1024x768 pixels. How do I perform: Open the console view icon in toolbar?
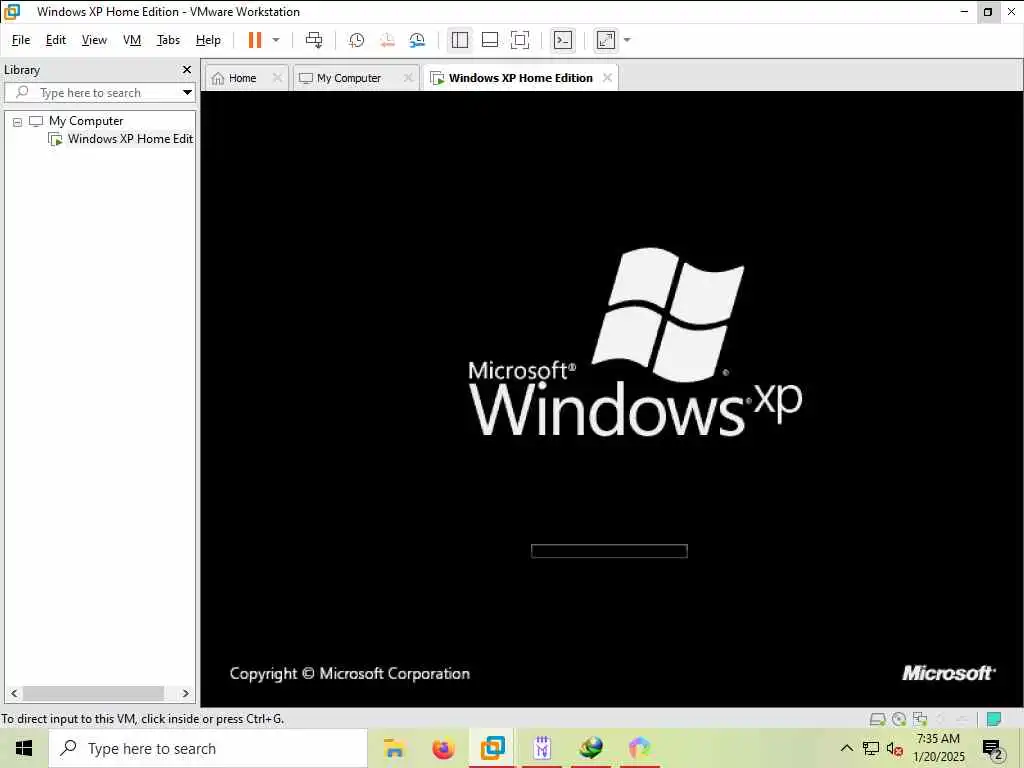click(563, 40)
